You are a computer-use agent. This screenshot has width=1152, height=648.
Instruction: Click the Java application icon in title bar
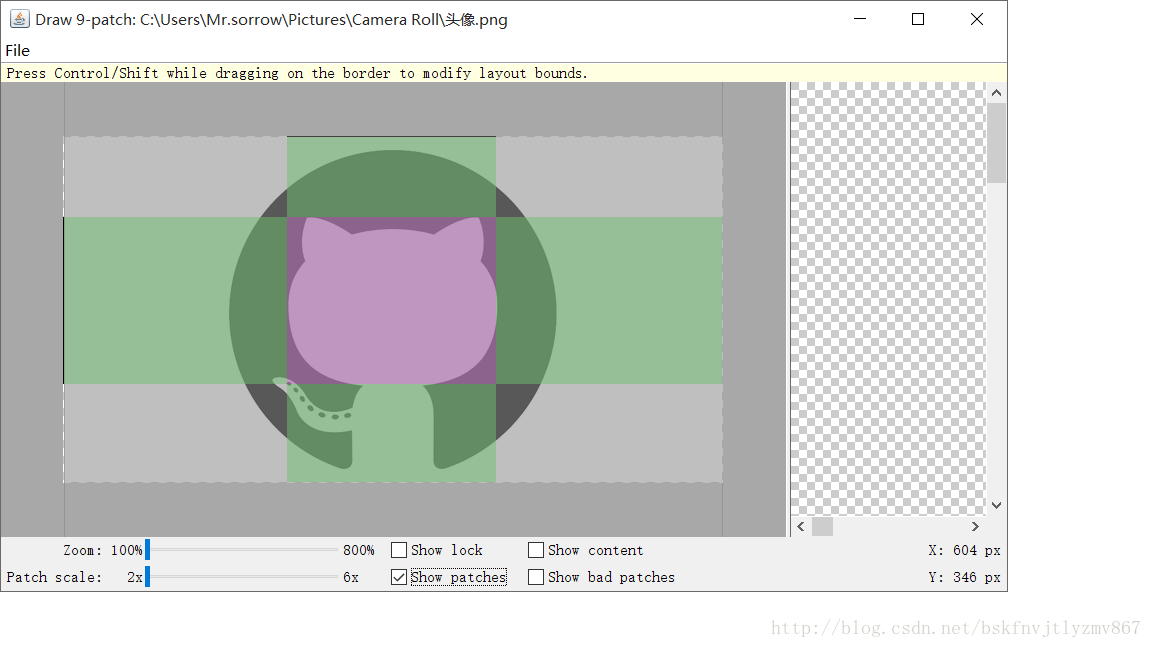click(19, 19)
